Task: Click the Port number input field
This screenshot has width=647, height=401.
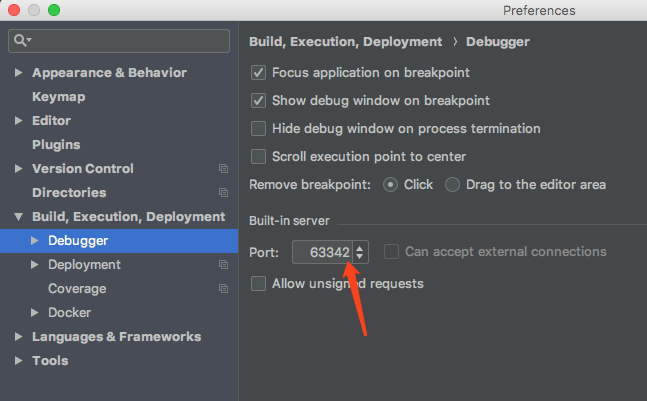Action: (x=322, y=252)
